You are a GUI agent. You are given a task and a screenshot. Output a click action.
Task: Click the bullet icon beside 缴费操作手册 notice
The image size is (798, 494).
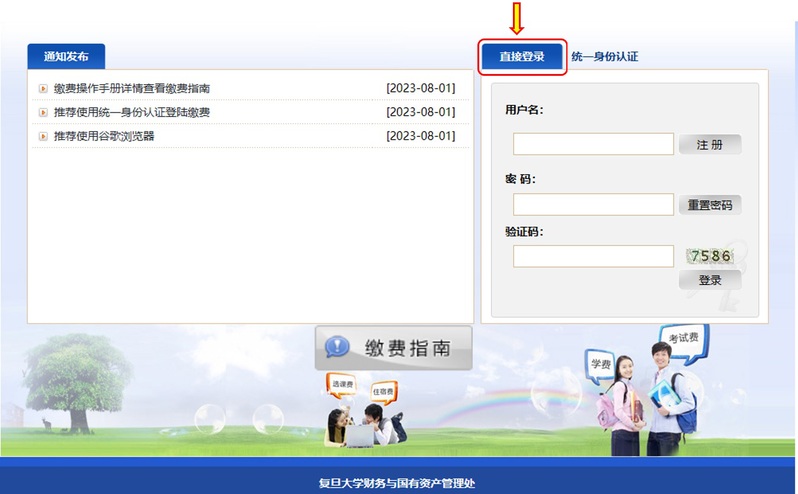point(43,89)
